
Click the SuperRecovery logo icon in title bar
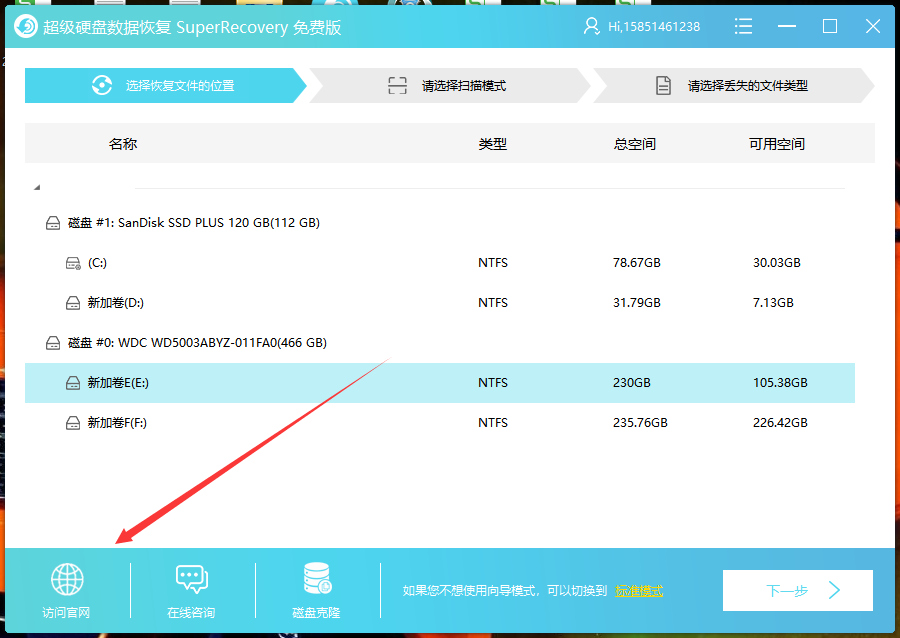click(25, 26)
